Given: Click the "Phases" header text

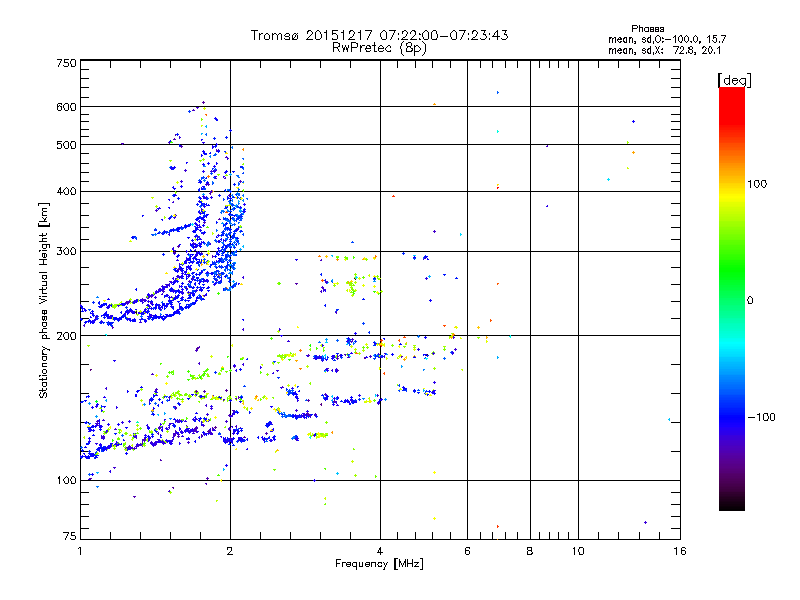Looking at the screenshot, I should click(x=647, y=29).
